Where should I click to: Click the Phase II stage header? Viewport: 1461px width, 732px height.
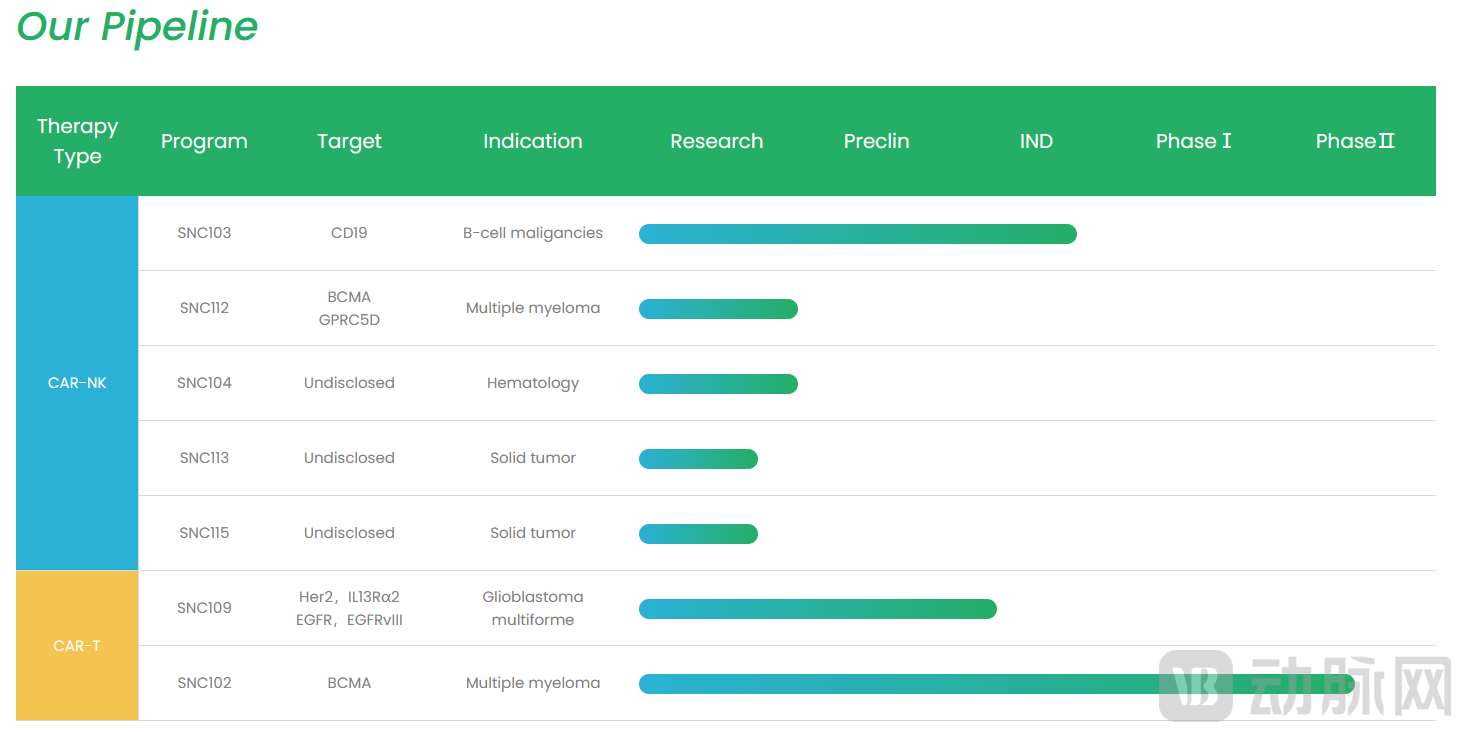click(x=1354, y=141)
